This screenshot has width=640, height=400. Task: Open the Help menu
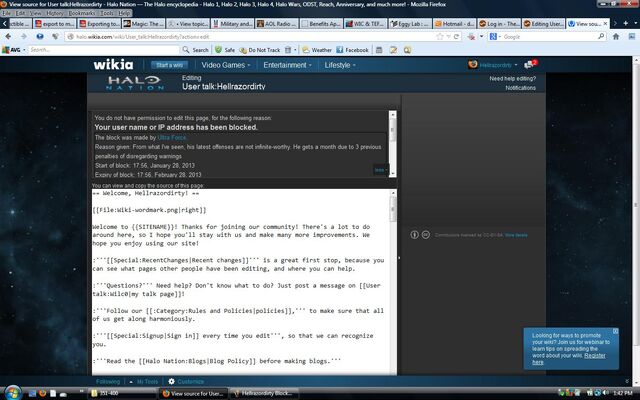(x=124, y=13)
